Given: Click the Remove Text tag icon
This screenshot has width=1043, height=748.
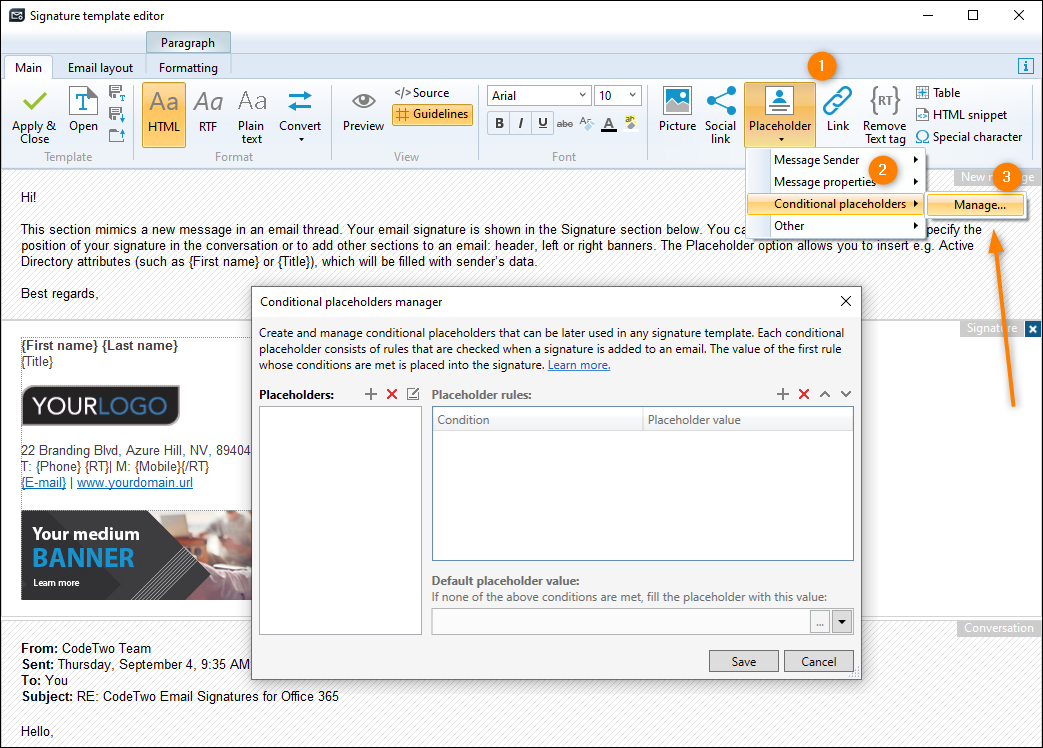Looking at the screenshot, I should pos(885,116).
